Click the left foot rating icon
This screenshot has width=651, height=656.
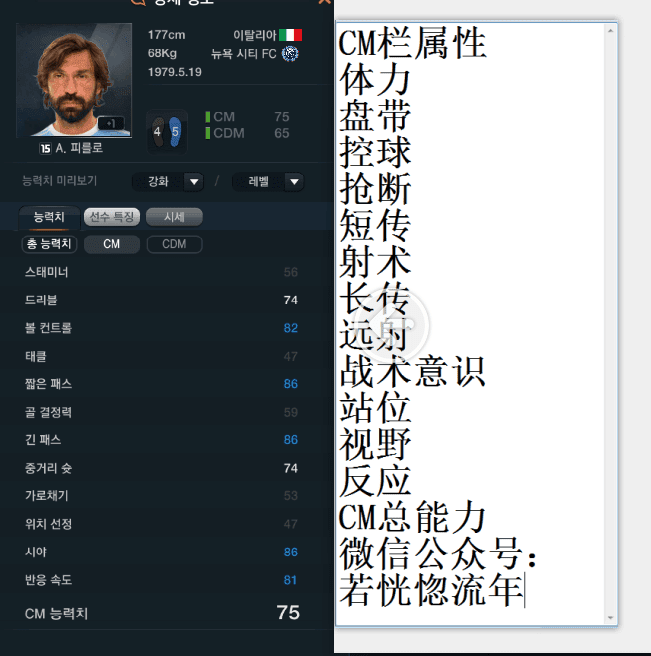pyautogui.click(x=158, y=132)
